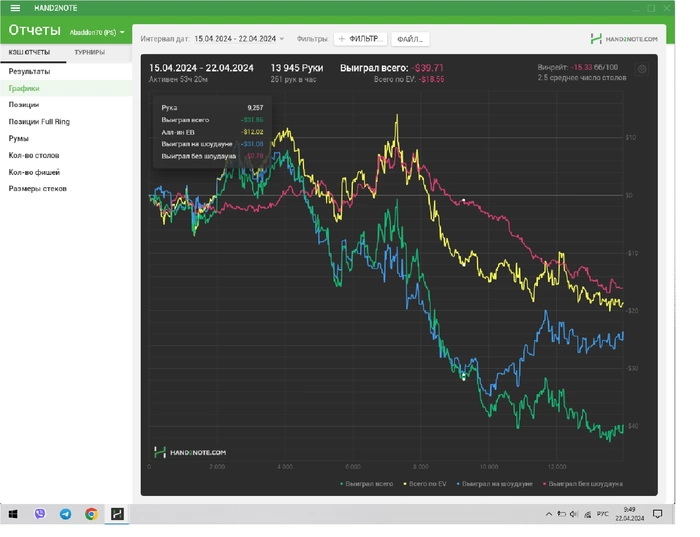Image resolution: width=700 pixels, height=537 pixels.
Task: Click 'Всего по EV: -$18.56' value
Action: pos(409,79)
